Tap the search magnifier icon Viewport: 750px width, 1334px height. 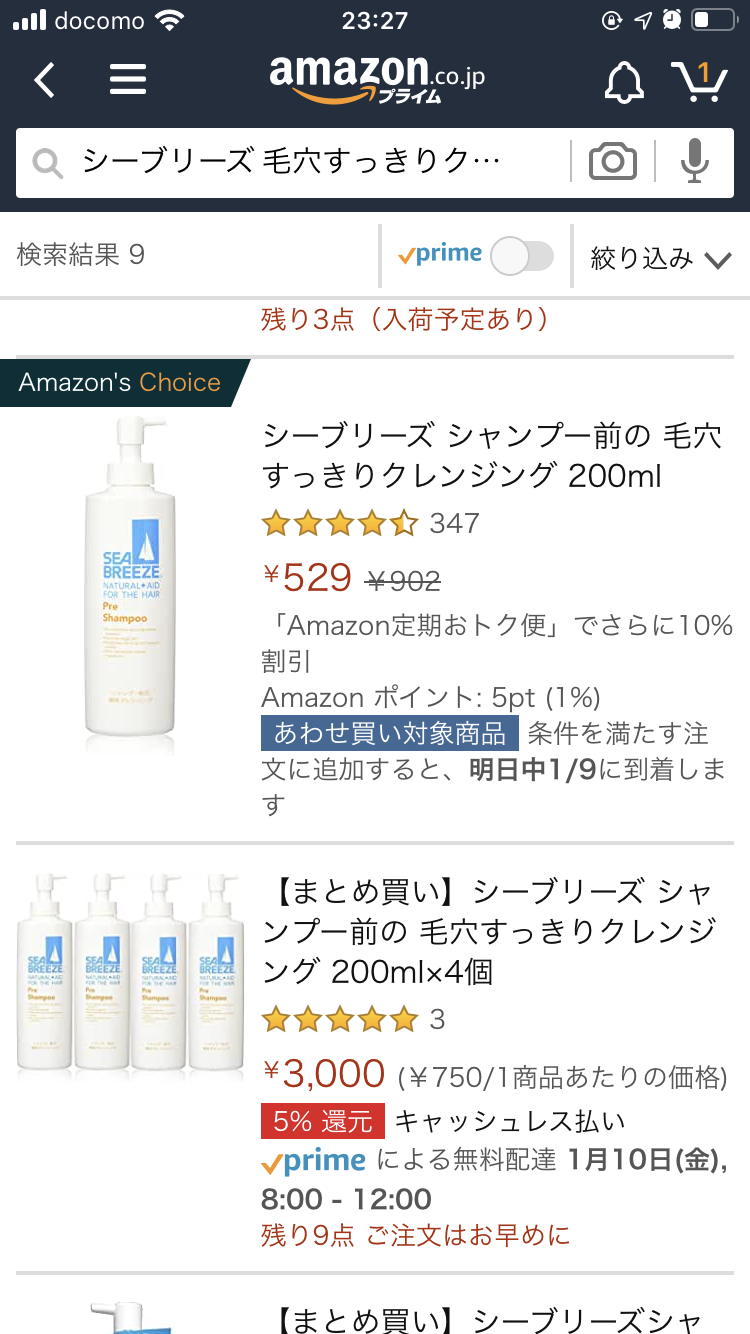tap(48, 162)
